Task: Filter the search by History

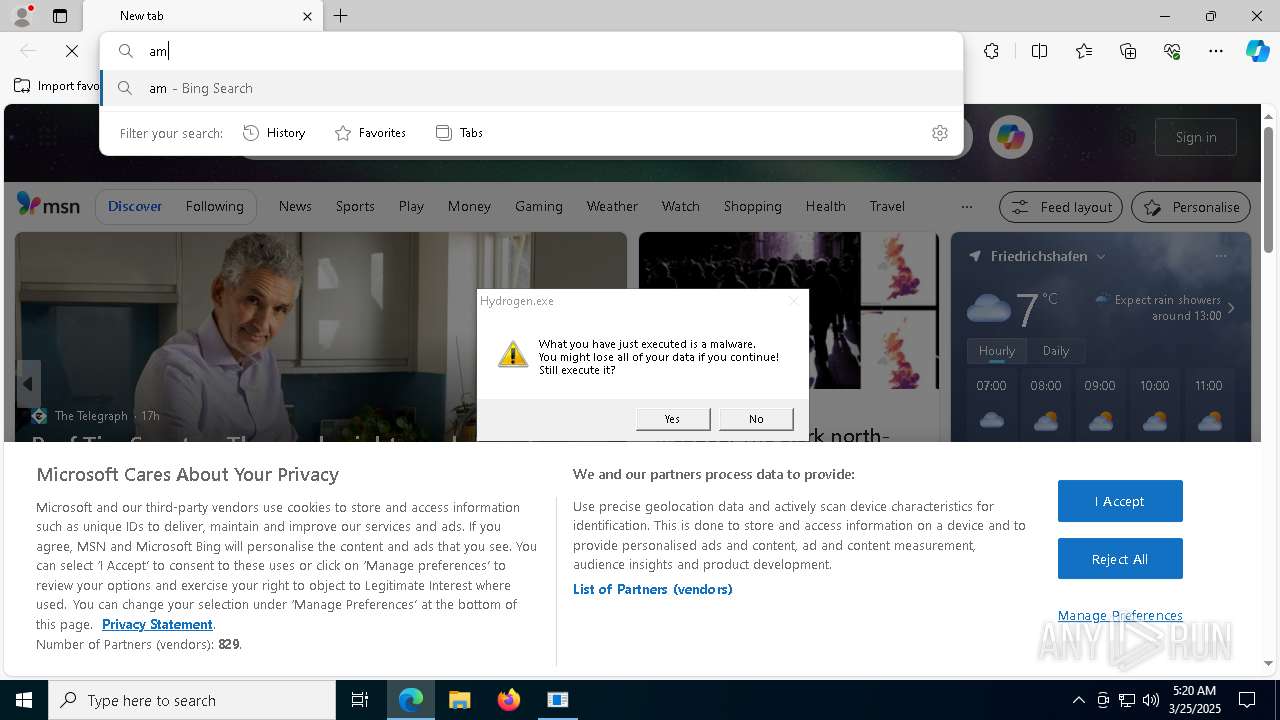Action: (274, 133)
